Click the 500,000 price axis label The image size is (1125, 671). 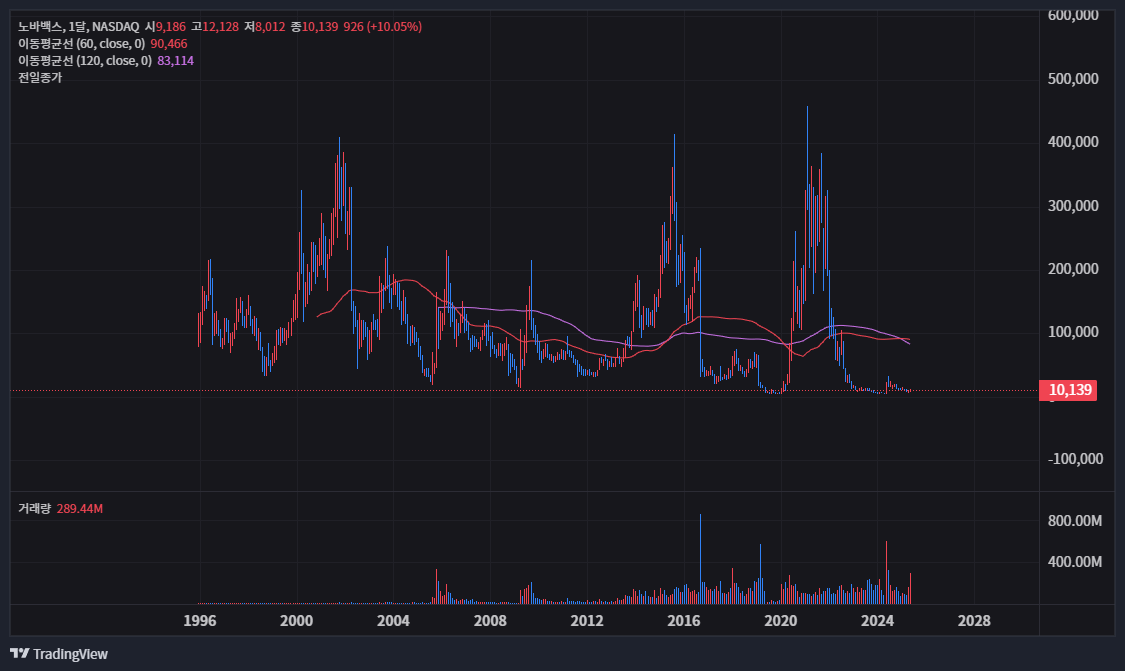coord(1073,79)
